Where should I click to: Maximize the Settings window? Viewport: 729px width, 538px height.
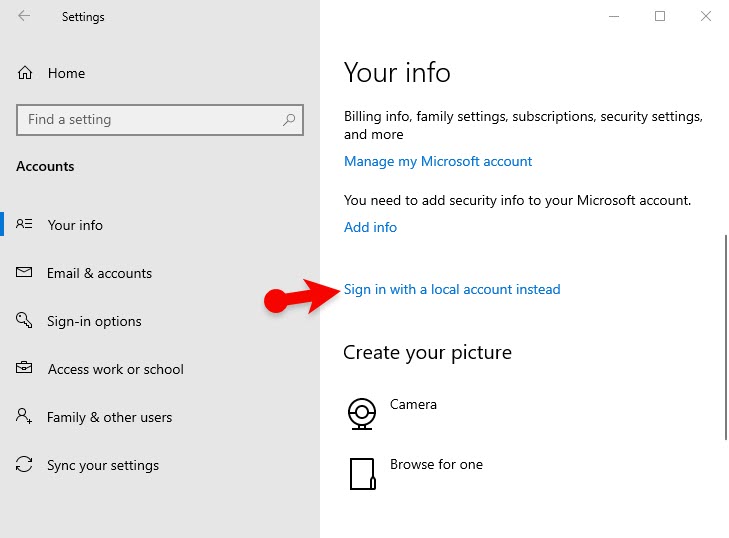tap(660, 16)
